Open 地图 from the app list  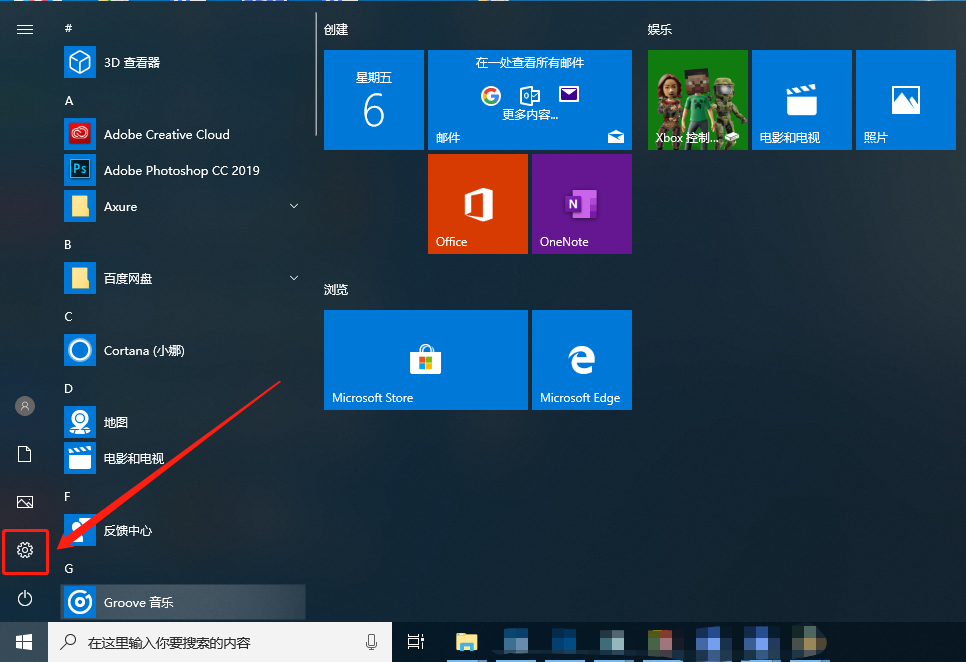pyautogui.click(x=184, y=422)
